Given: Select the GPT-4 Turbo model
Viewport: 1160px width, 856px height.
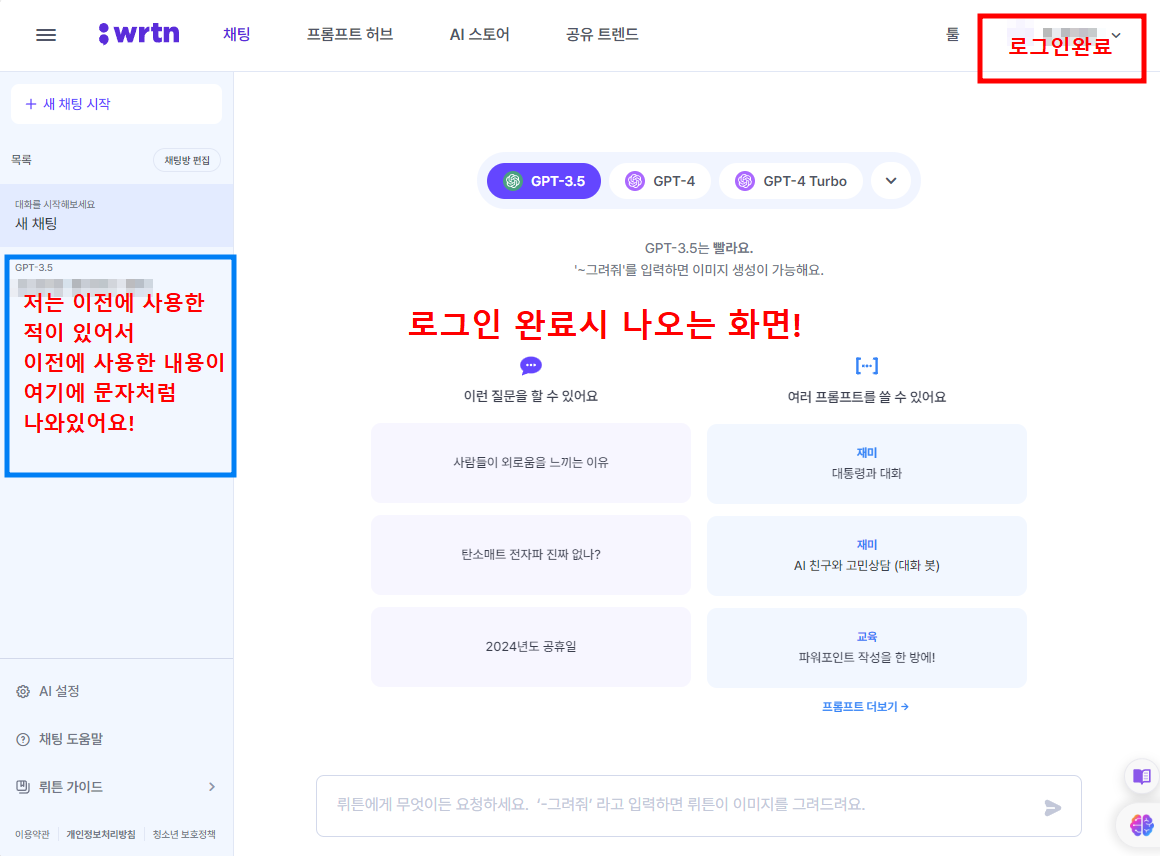Looking at the screenshot, I should pyautogui.click(x=791, y=181).
